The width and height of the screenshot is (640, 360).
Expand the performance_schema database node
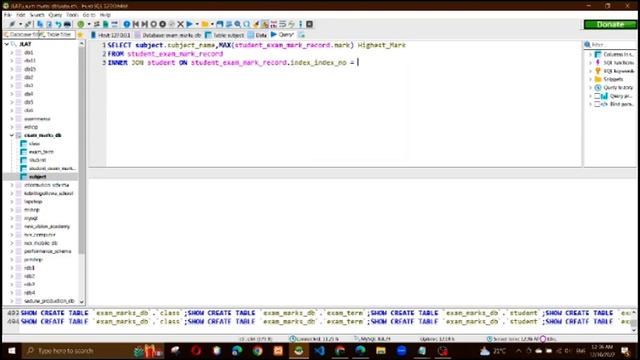(x=12, y=251)
